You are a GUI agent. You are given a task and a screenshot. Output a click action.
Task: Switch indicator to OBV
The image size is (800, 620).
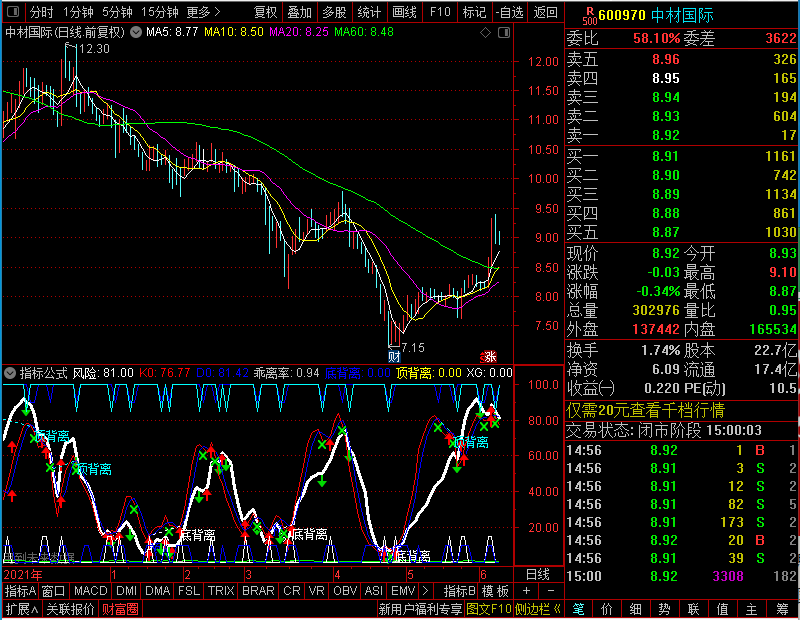click(345, 591)
